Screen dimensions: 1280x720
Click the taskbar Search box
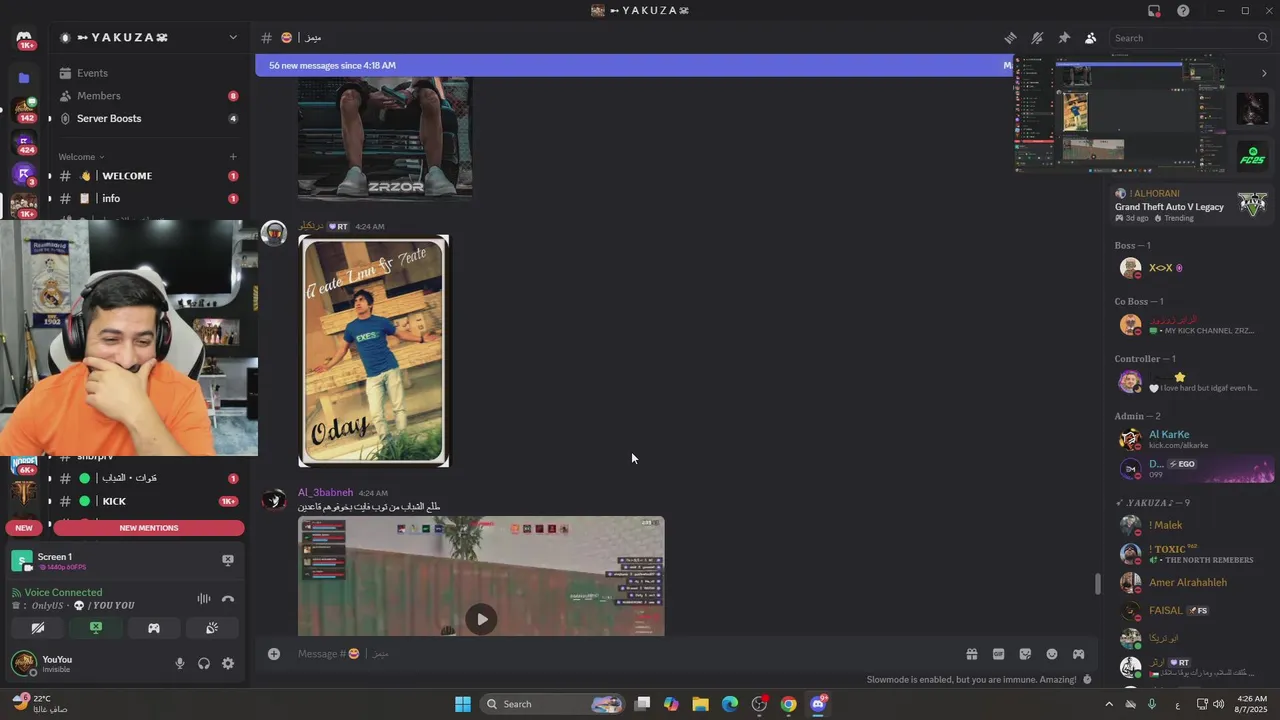[552, 704]
